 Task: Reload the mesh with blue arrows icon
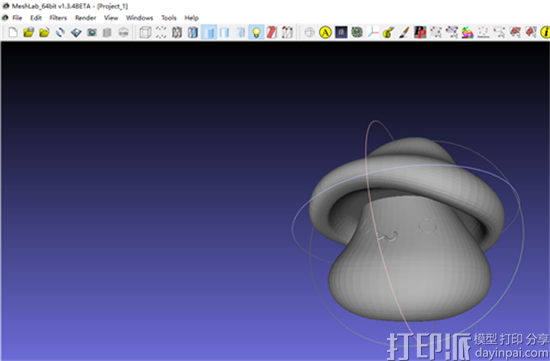pos(60,33)
